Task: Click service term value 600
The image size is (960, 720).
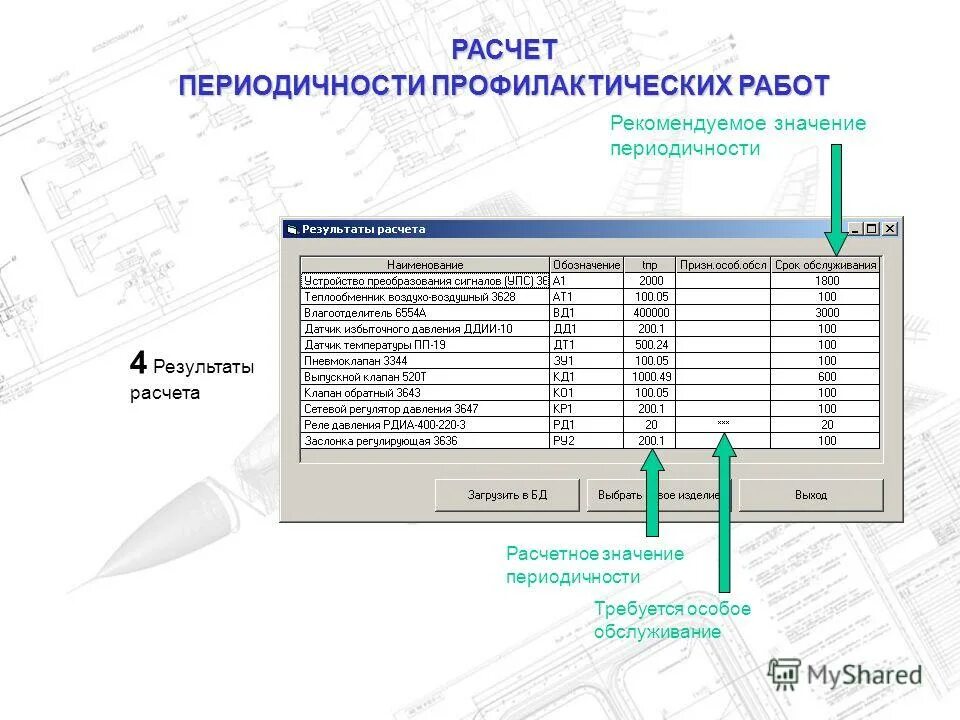Action: tap(825, 377)
